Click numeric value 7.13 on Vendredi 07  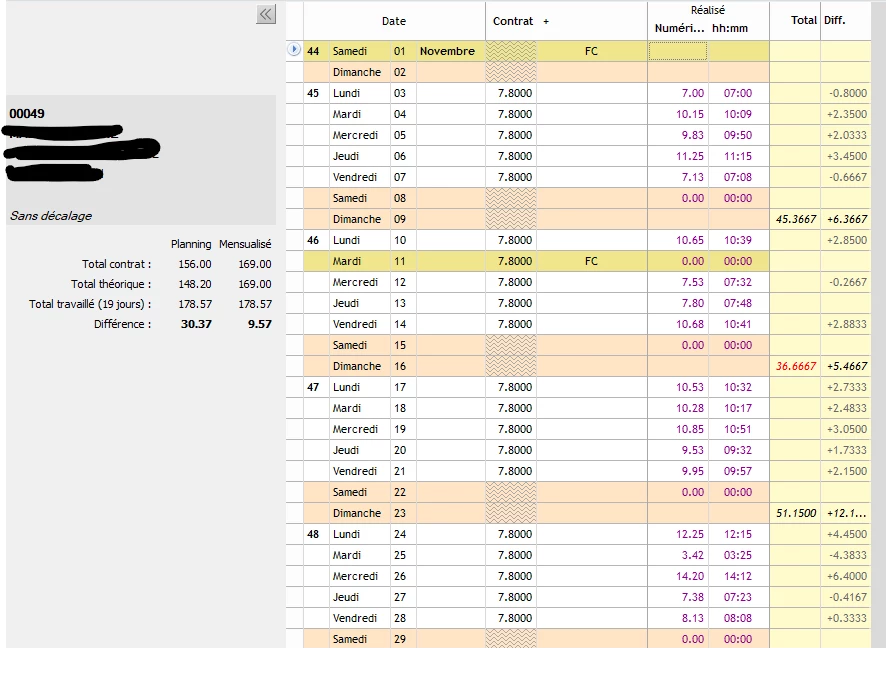click(693, 177)
